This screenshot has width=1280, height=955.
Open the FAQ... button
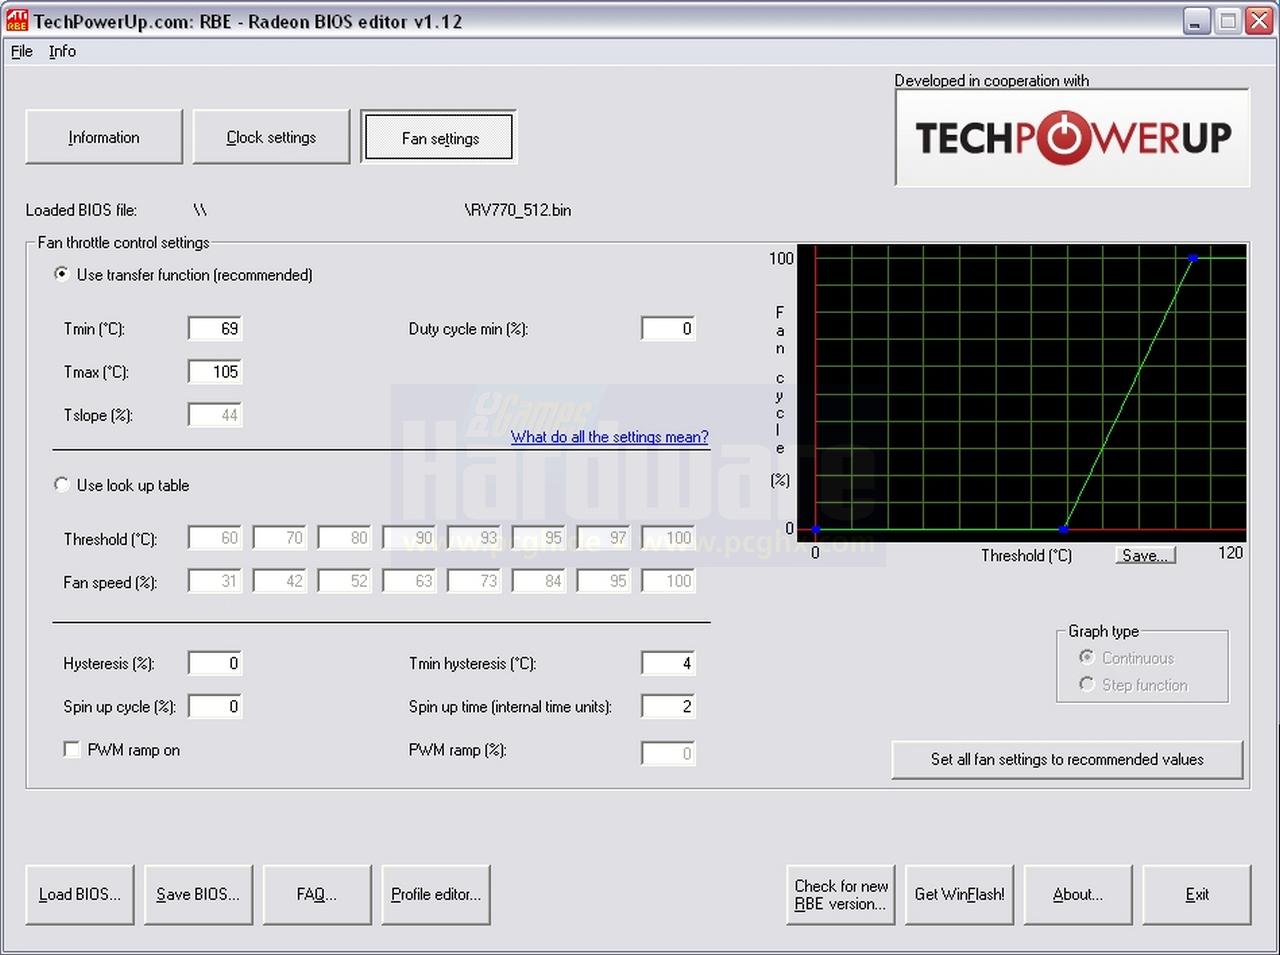[x=316, y=894]
